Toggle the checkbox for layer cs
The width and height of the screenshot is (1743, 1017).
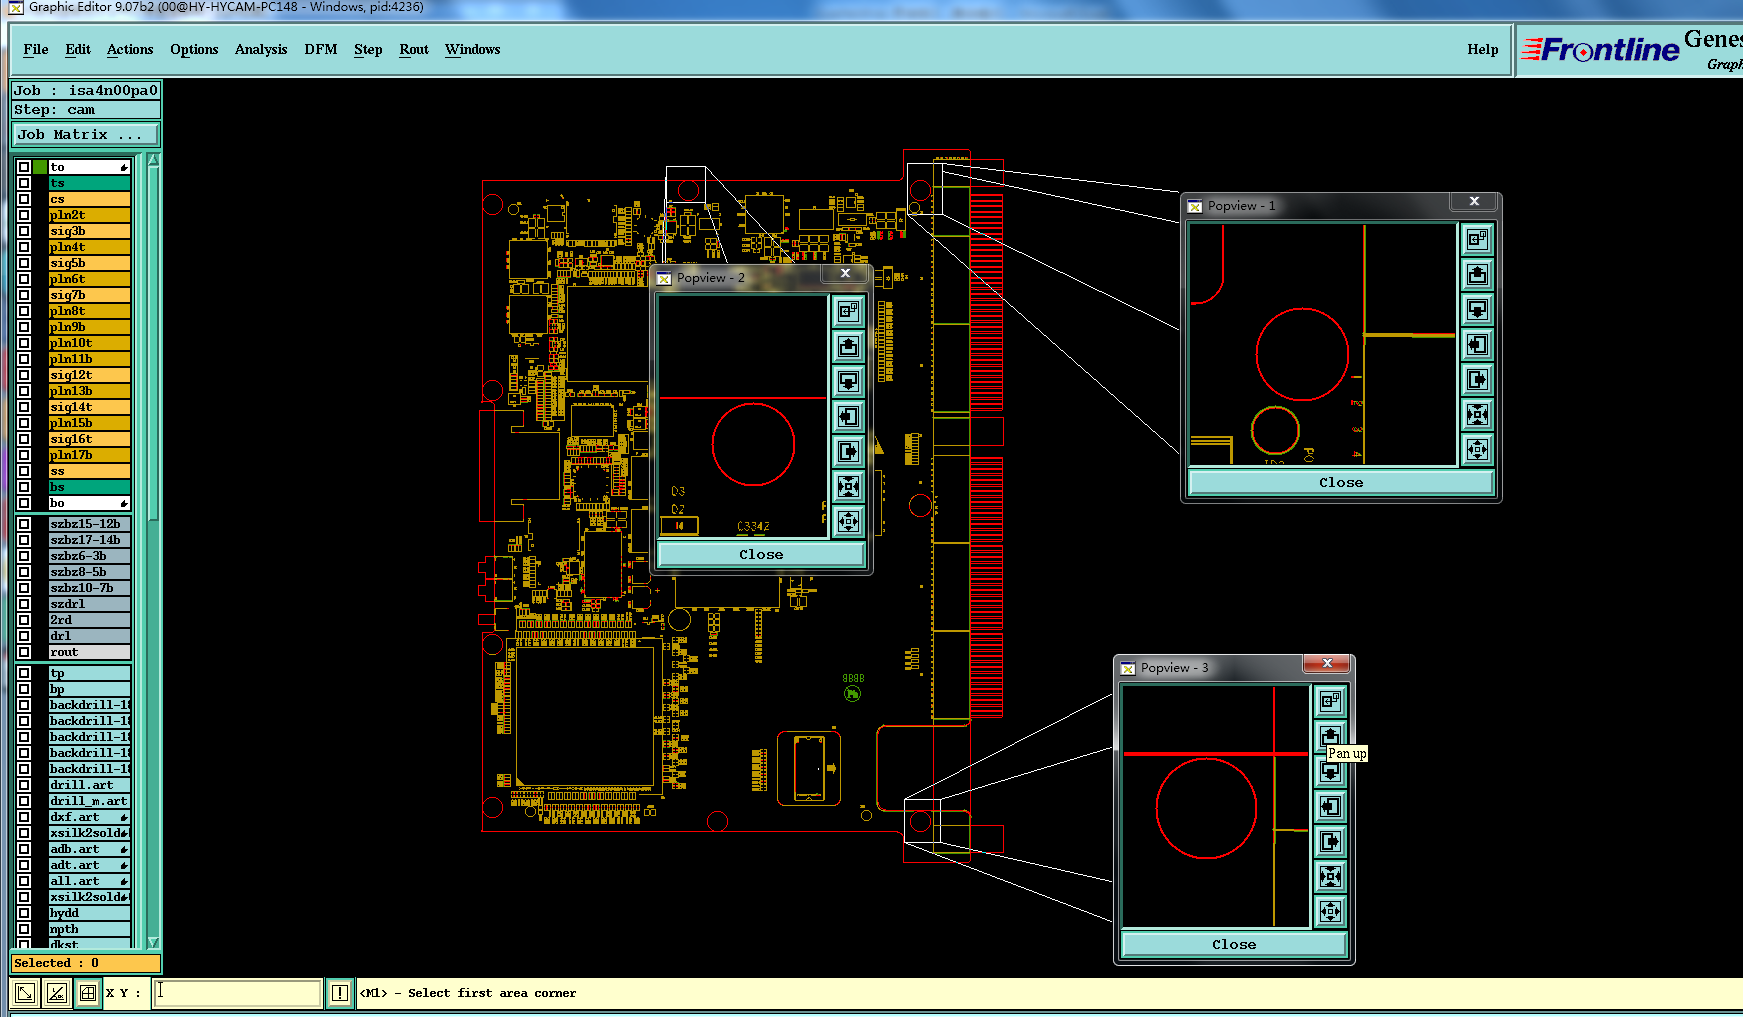pyautogui.click(x=24, y=199)
